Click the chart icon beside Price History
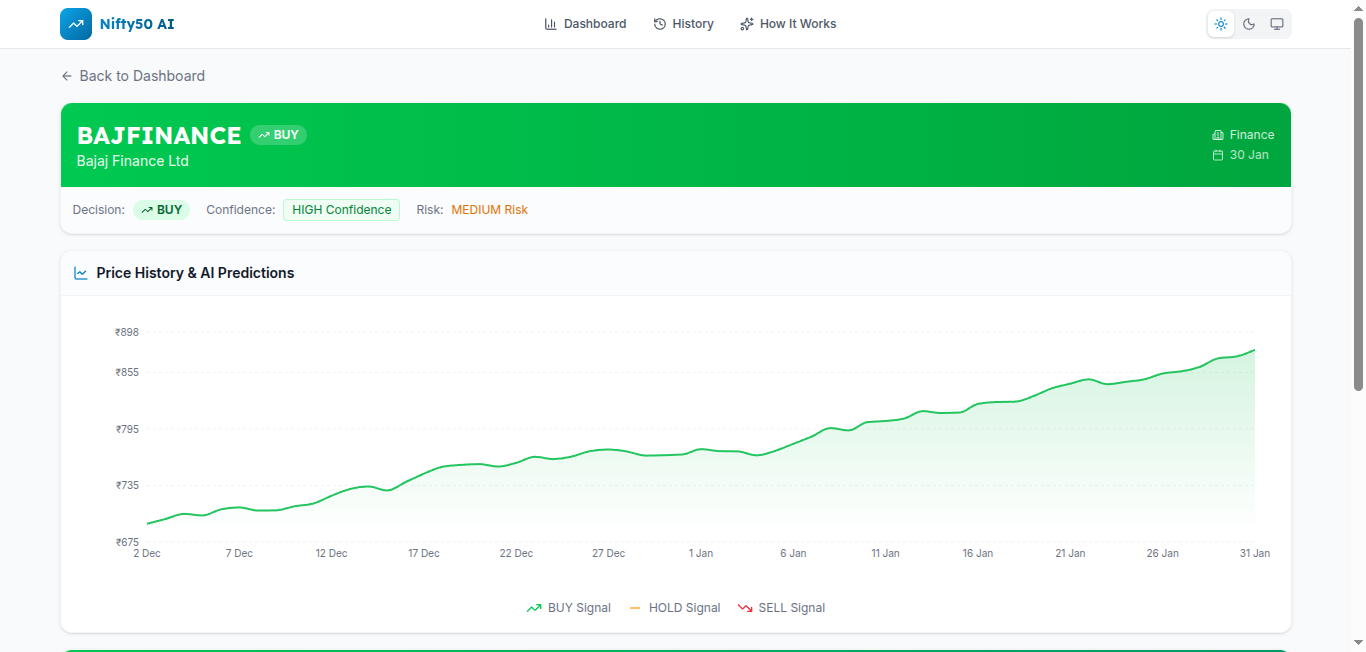 pos(81,273)
